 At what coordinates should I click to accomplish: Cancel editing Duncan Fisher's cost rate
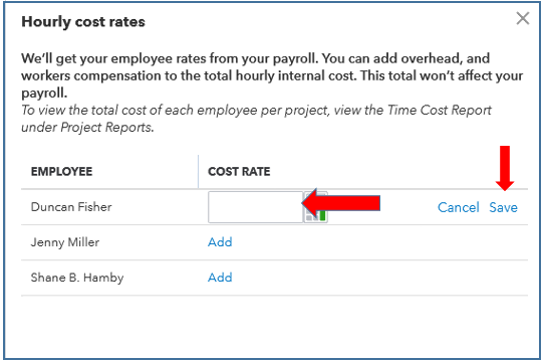tap(458, 207)
